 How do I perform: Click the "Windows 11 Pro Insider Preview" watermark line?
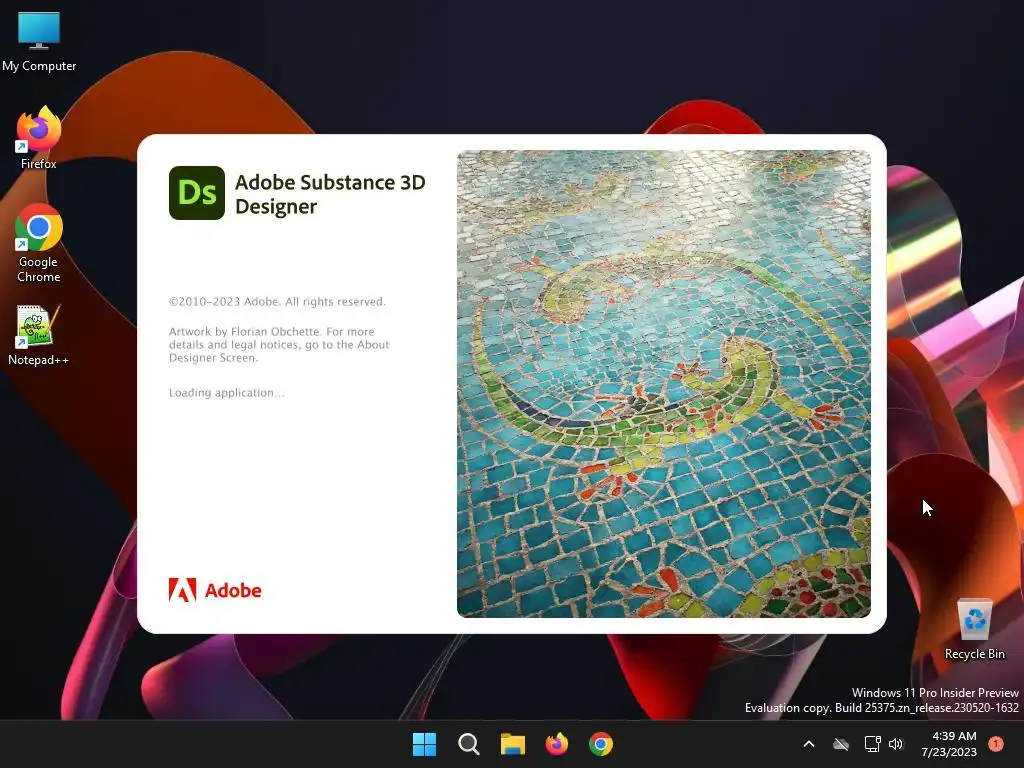(935, 693)
